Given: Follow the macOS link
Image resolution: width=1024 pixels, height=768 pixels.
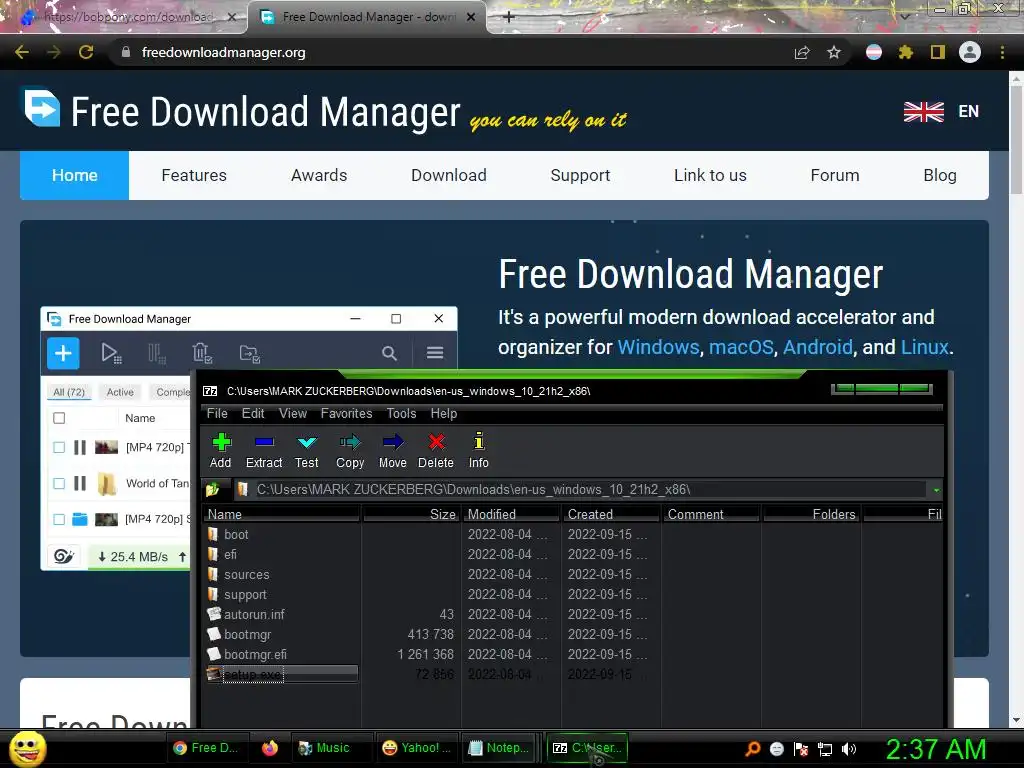Looking at the screenshot, I should [741, 347].
